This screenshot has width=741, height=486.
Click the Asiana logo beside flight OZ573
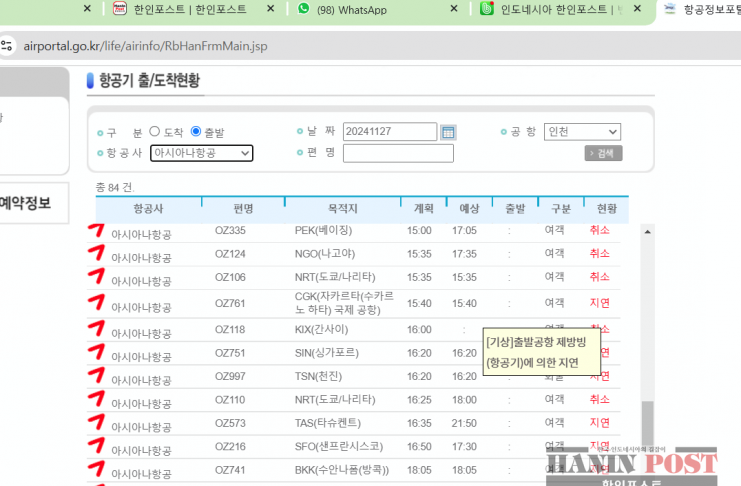tap(96, 423)
